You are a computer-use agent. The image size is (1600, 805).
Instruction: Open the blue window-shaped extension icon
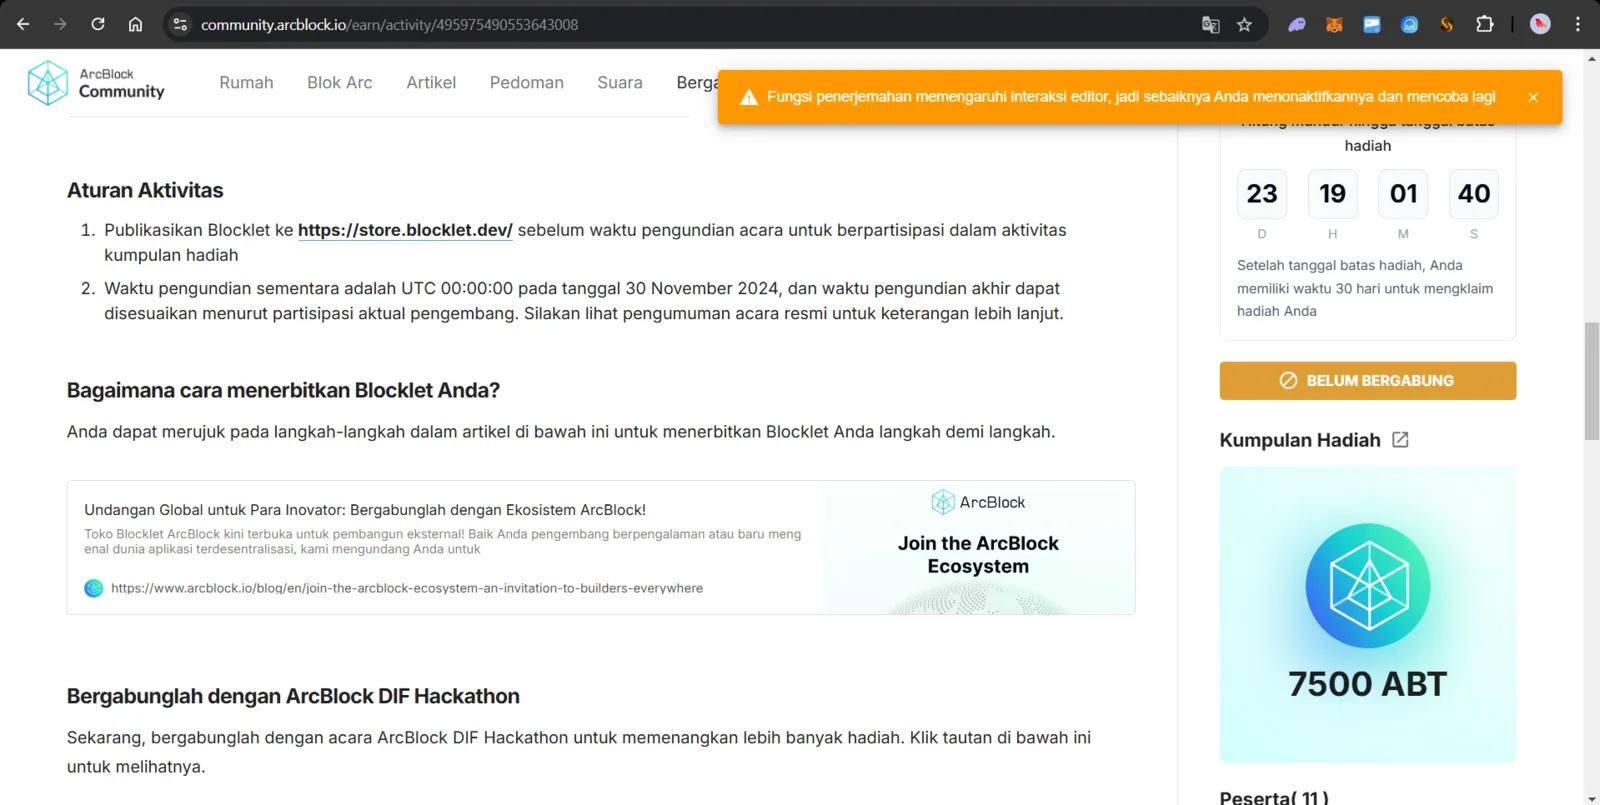coord(1372,24)
